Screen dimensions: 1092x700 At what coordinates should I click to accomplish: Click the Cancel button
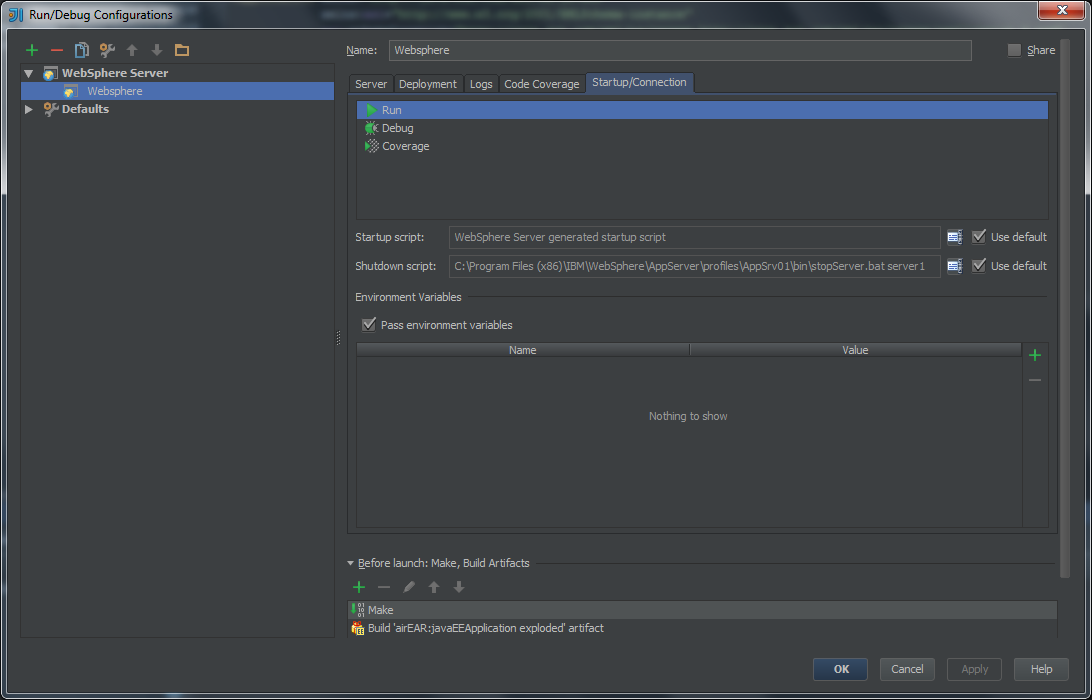[x=907, y=669]
